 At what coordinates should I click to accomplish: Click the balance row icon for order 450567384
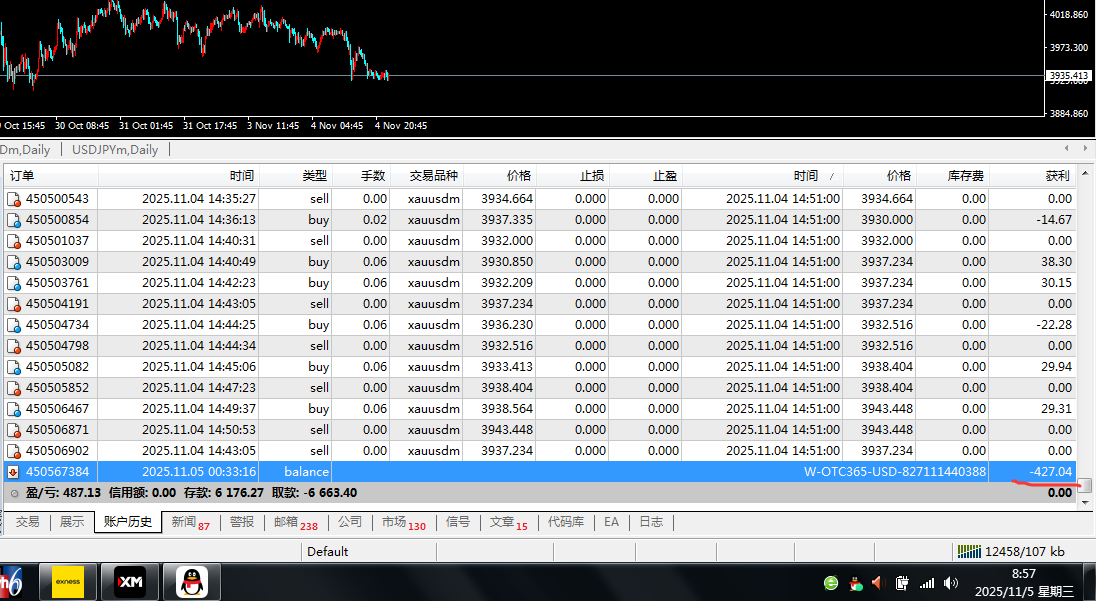pos(13,472)
